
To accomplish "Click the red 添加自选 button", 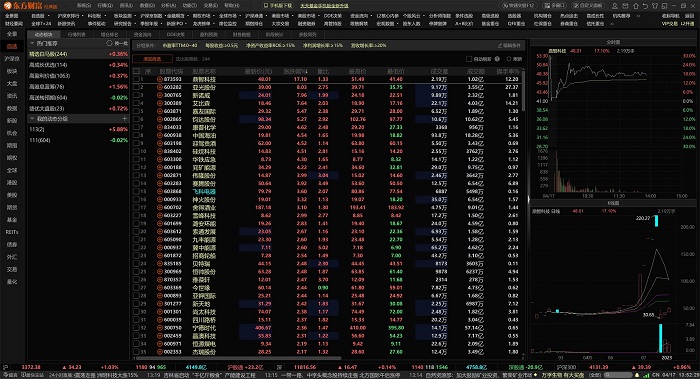I will click(152, 59).
